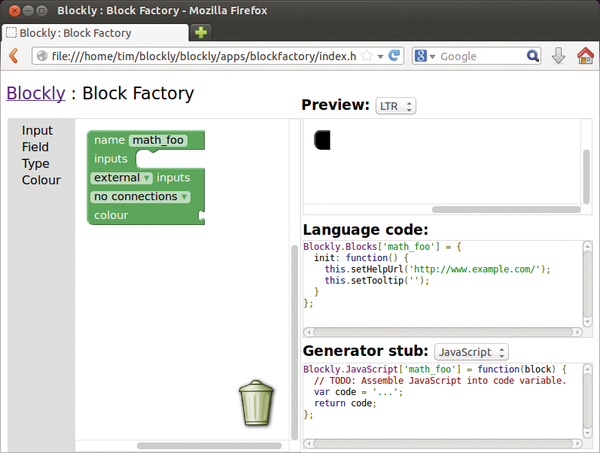This screenshot has width=600, height=453.
Task: Click Language code horizontal scrollbar
Action: 443,332
